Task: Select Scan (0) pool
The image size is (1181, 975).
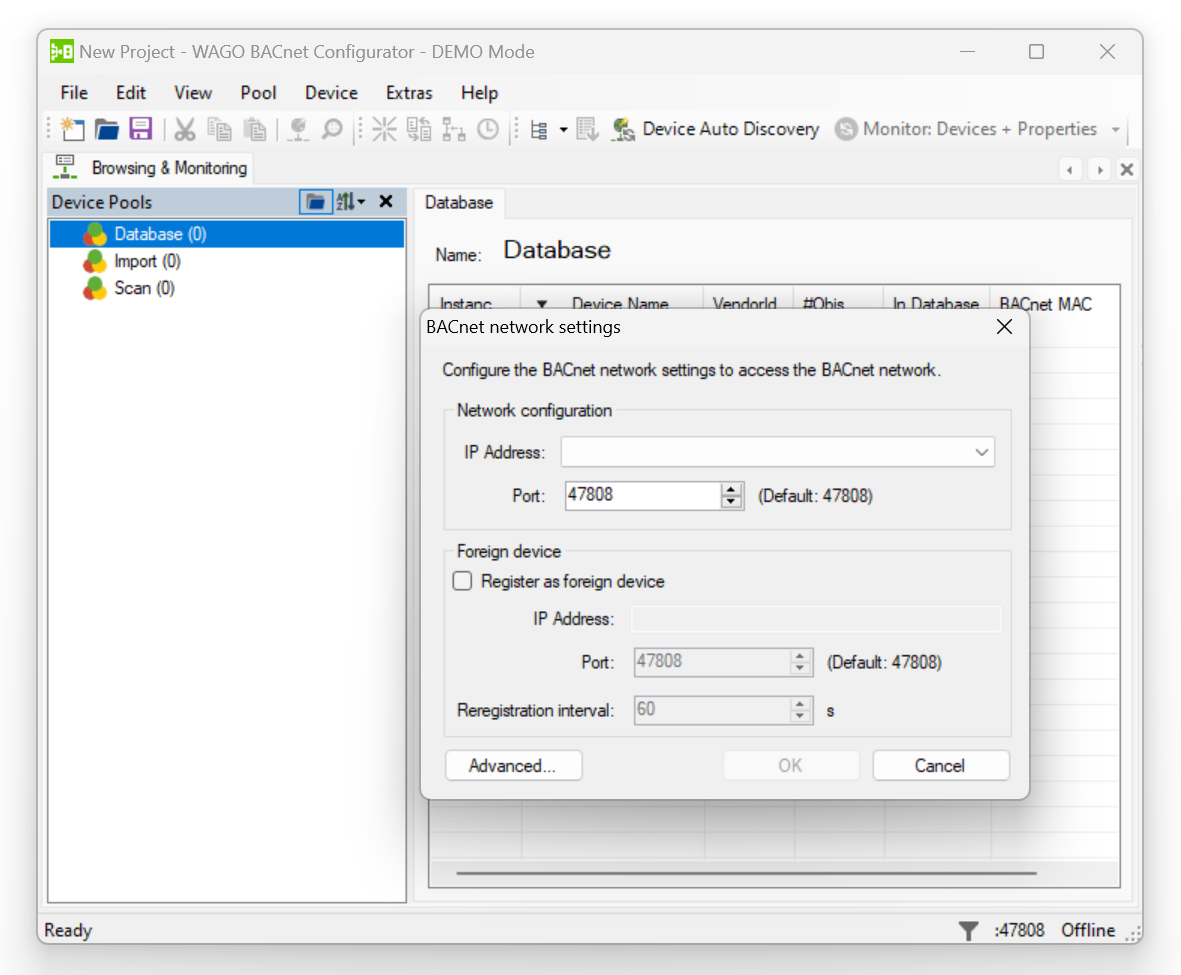Action: 129,289
